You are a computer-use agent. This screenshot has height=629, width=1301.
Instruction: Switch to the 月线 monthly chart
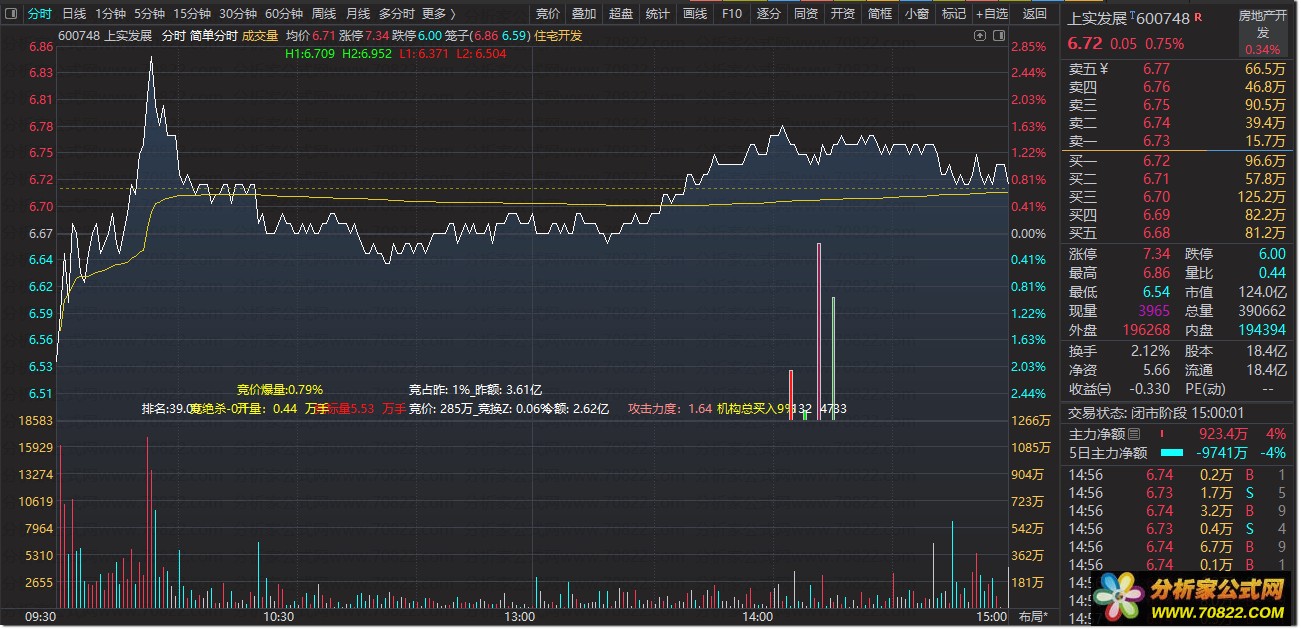coord(357,14)
